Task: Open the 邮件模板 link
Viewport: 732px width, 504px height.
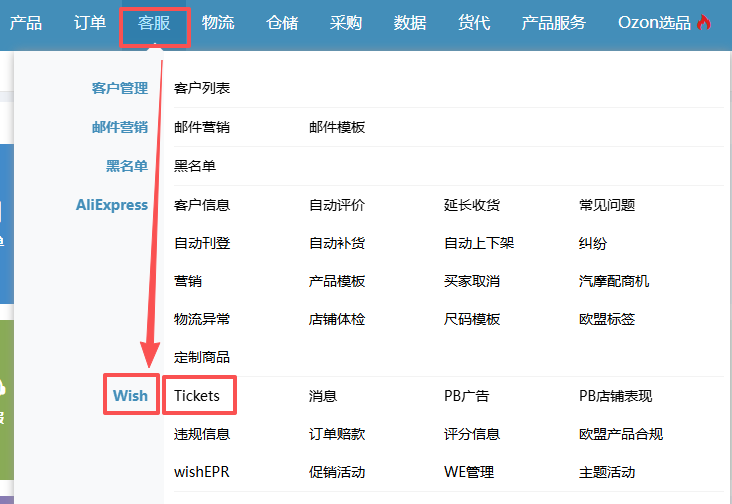Action: (x=337, y=127)
